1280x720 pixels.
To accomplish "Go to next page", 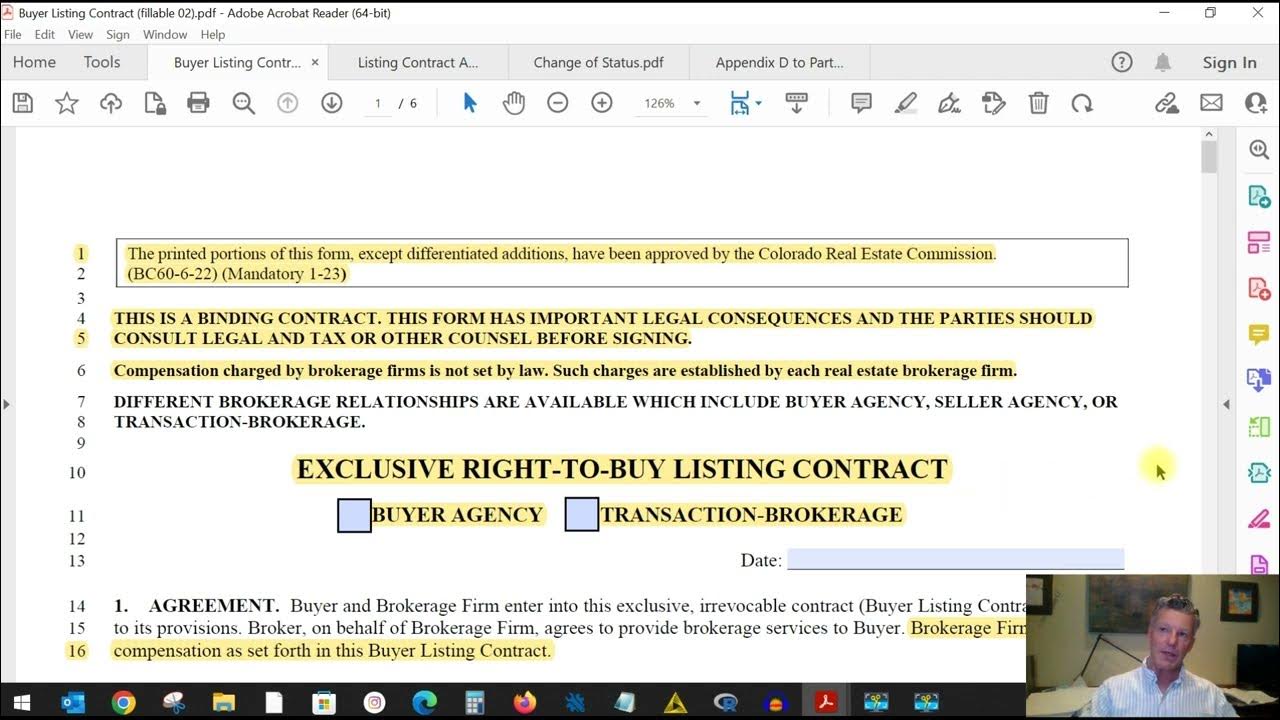I will click(x=331, y=103).
